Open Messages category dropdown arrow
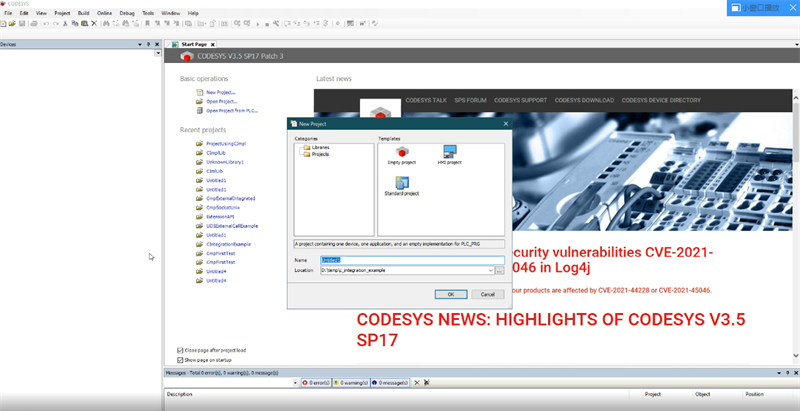The height and width of the screenshot is (411, 800). click(295, 382)
